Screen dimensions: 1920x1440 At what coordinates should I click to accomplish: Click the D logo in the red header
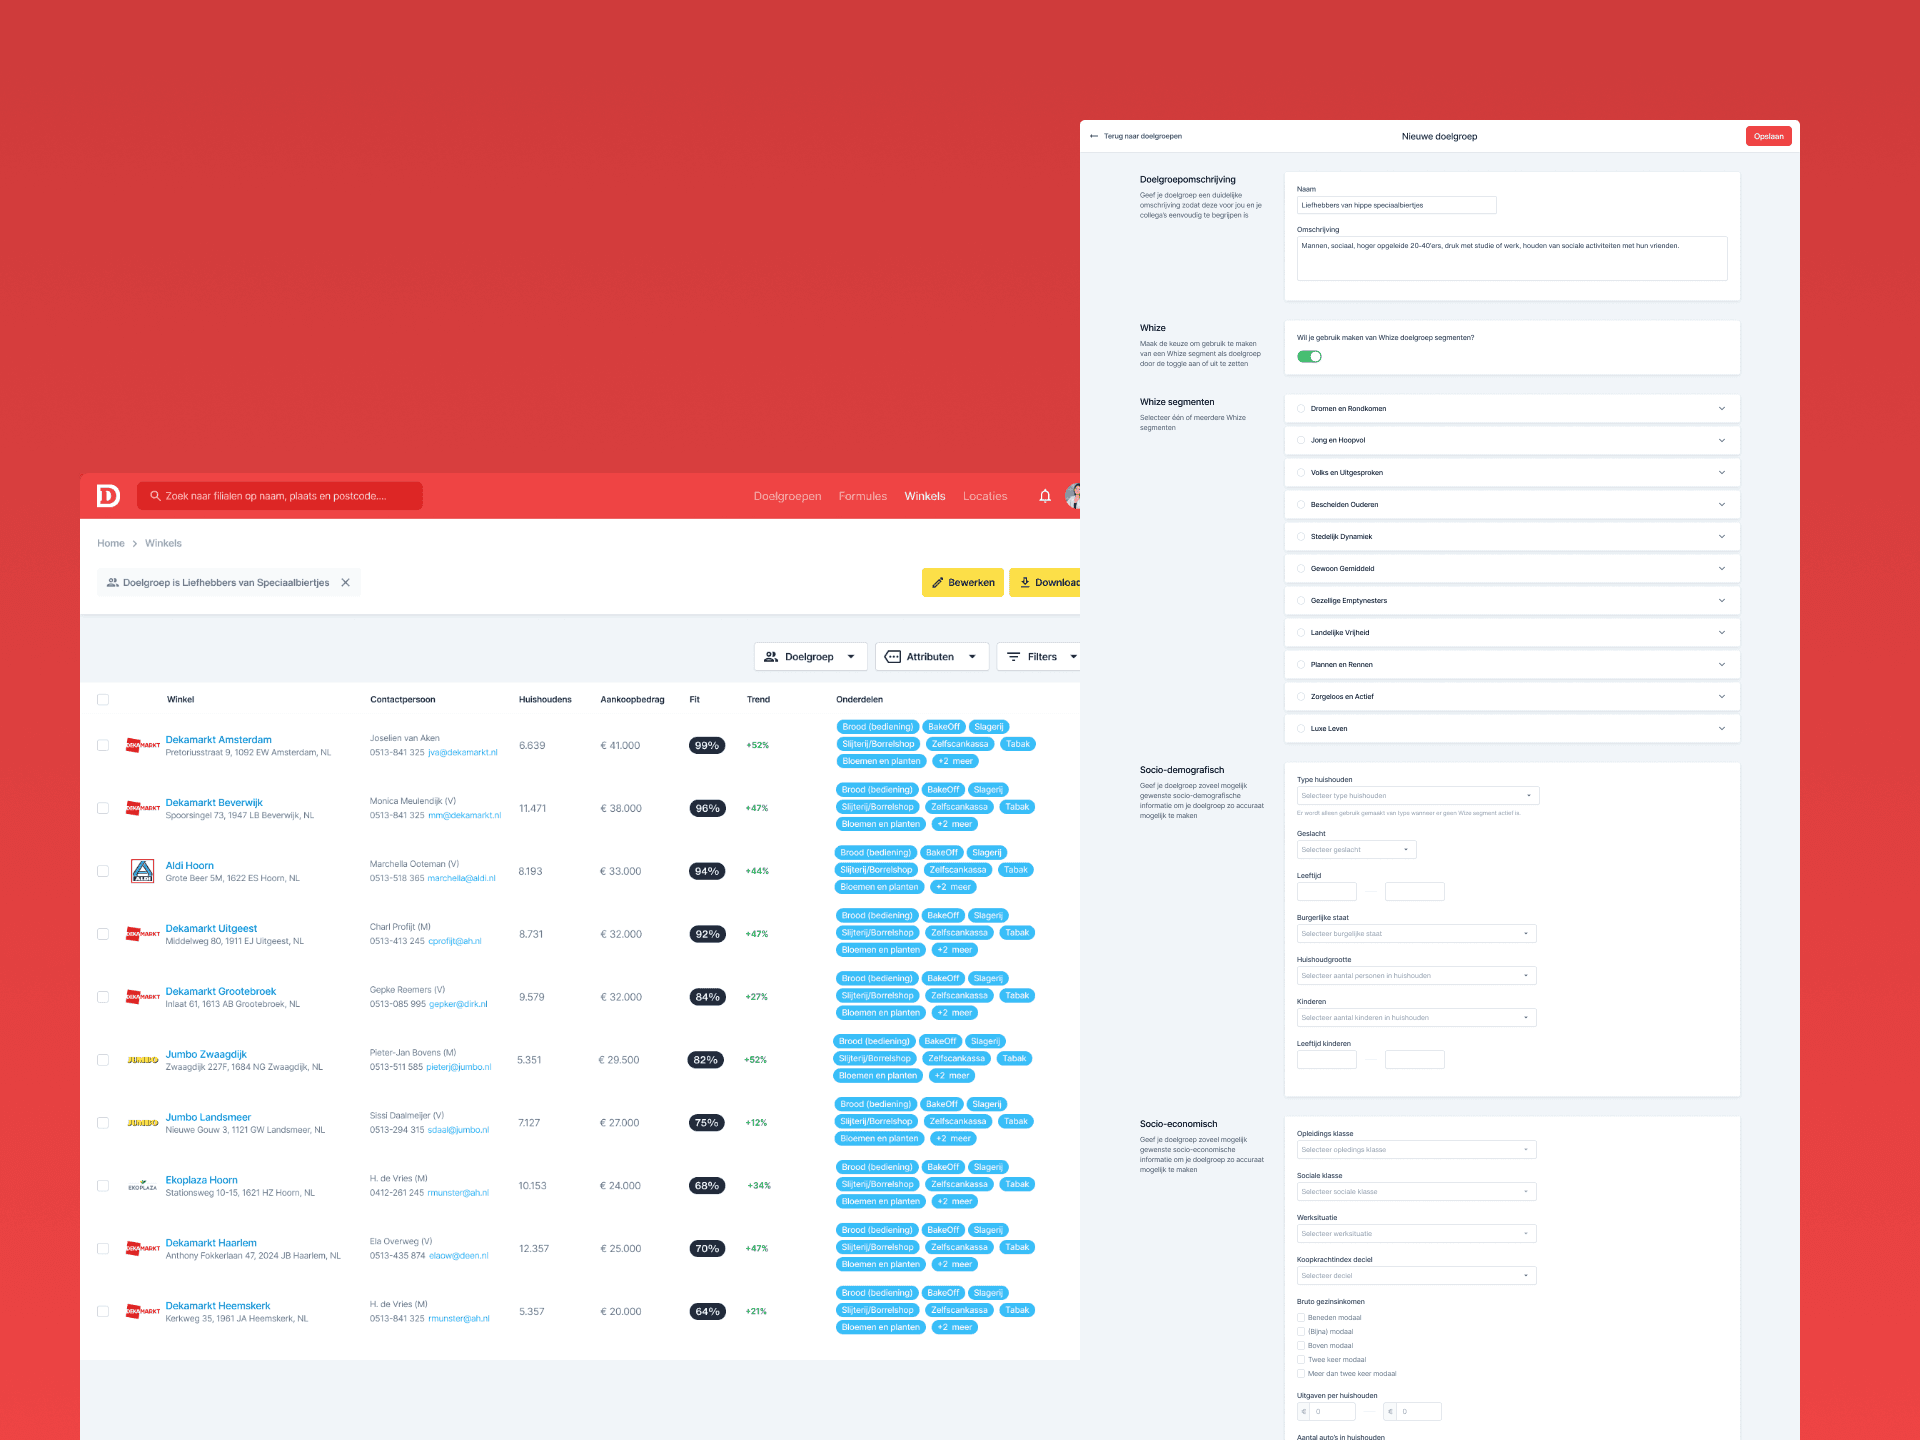pyautogui.click(x=108, y=496)
